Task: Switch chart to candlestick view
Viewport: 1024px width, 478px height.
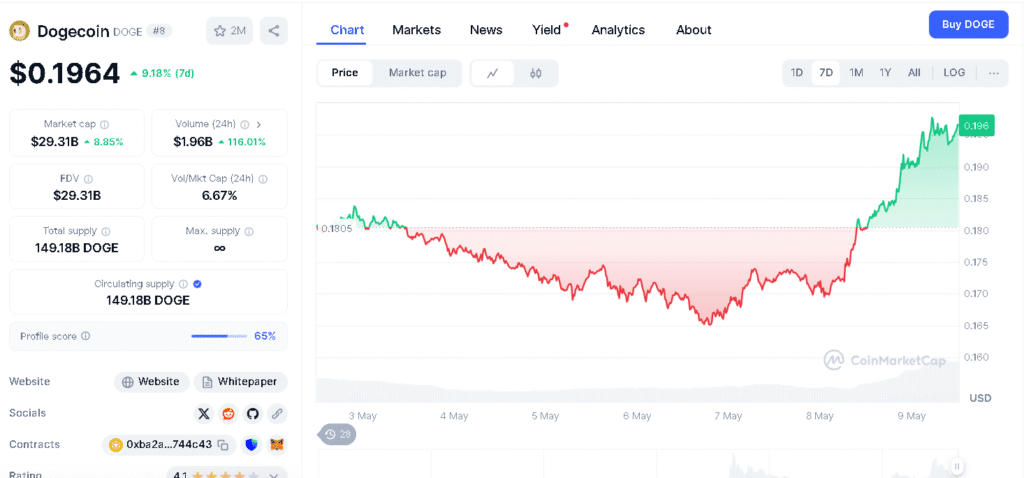Action: click(x=536, y=73)
